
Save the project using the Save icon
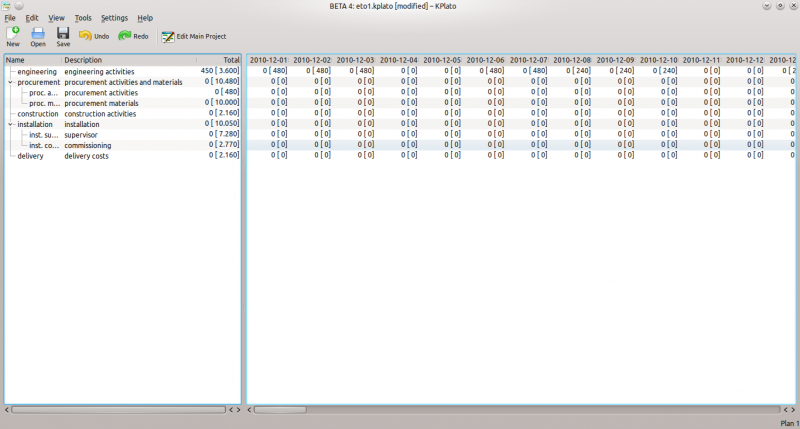tap(63, 33)
